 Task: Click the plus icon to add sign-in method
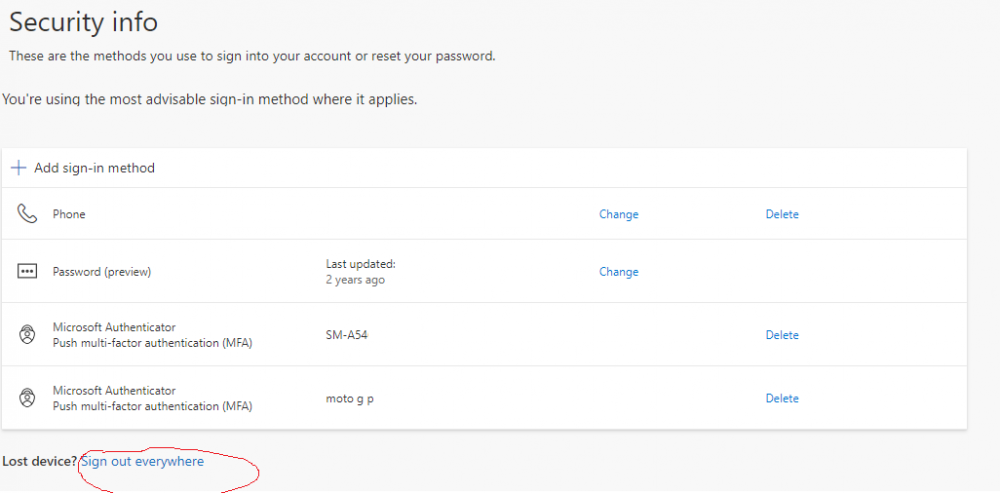[18, 168]
